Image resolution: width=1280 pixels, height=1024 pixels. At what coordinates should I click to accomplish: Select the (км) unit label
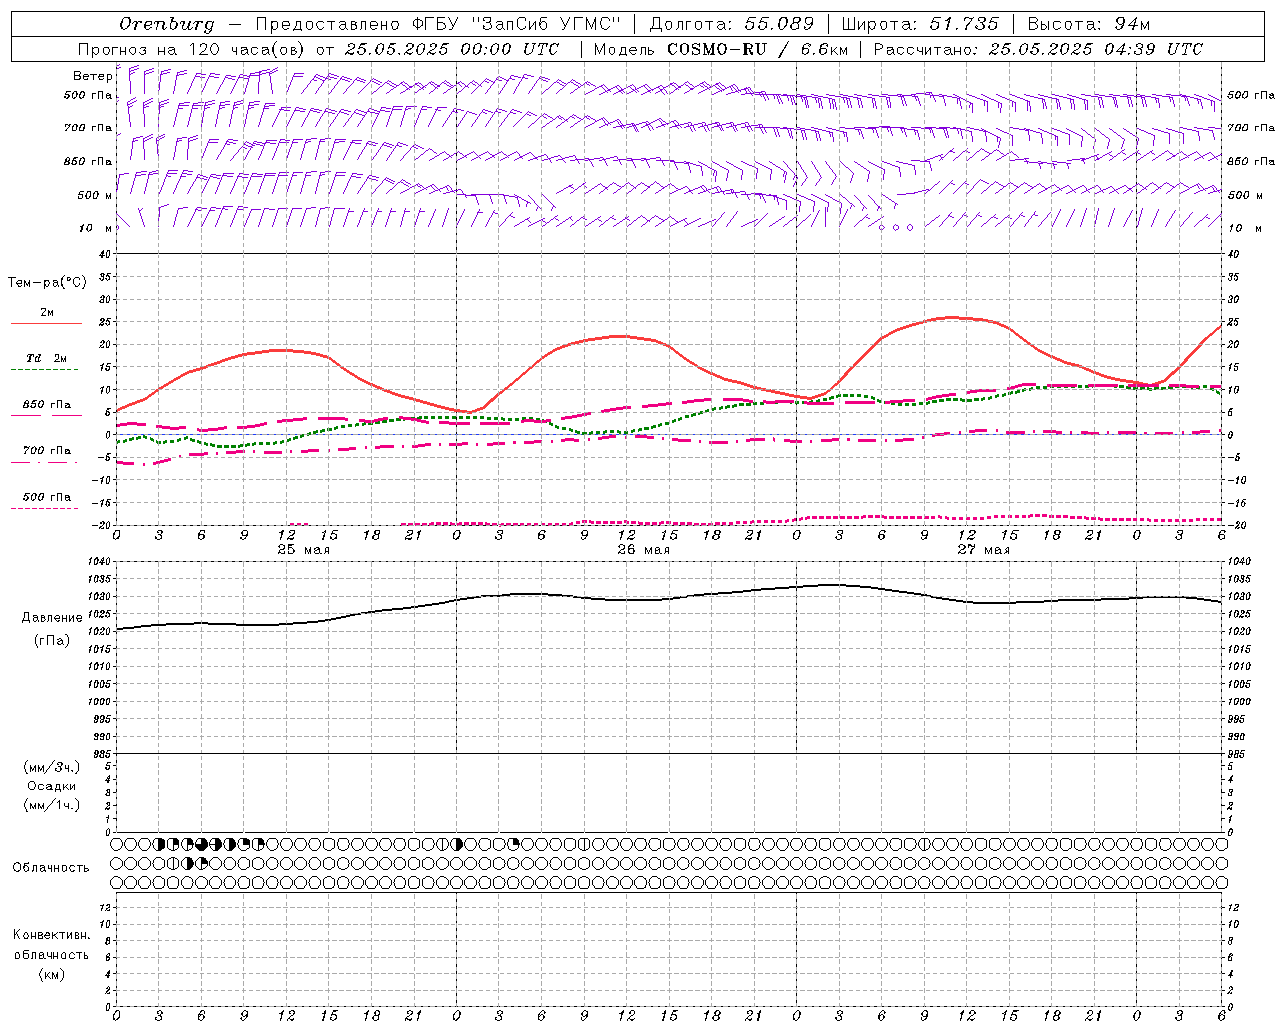[52, 973]
